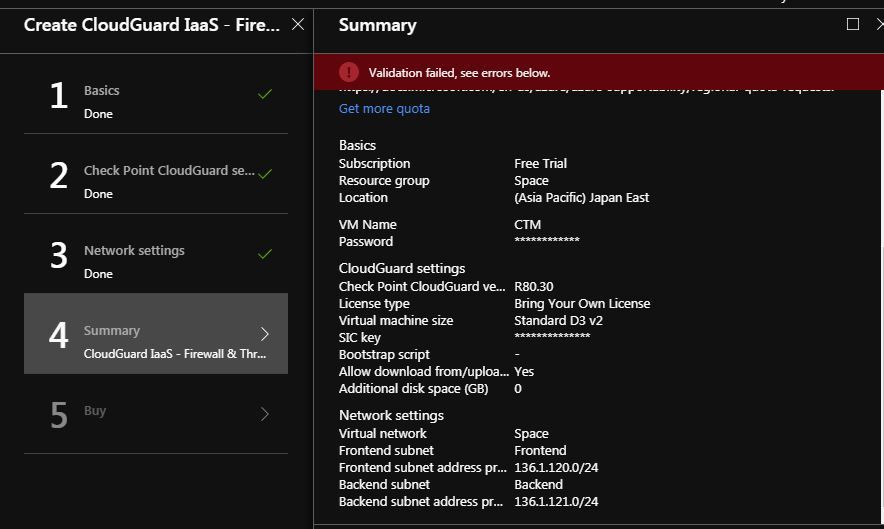Image resolution: width=884 pixels, height=529 pixels.
Task: Click the red validation error icon
Action: 348,72
